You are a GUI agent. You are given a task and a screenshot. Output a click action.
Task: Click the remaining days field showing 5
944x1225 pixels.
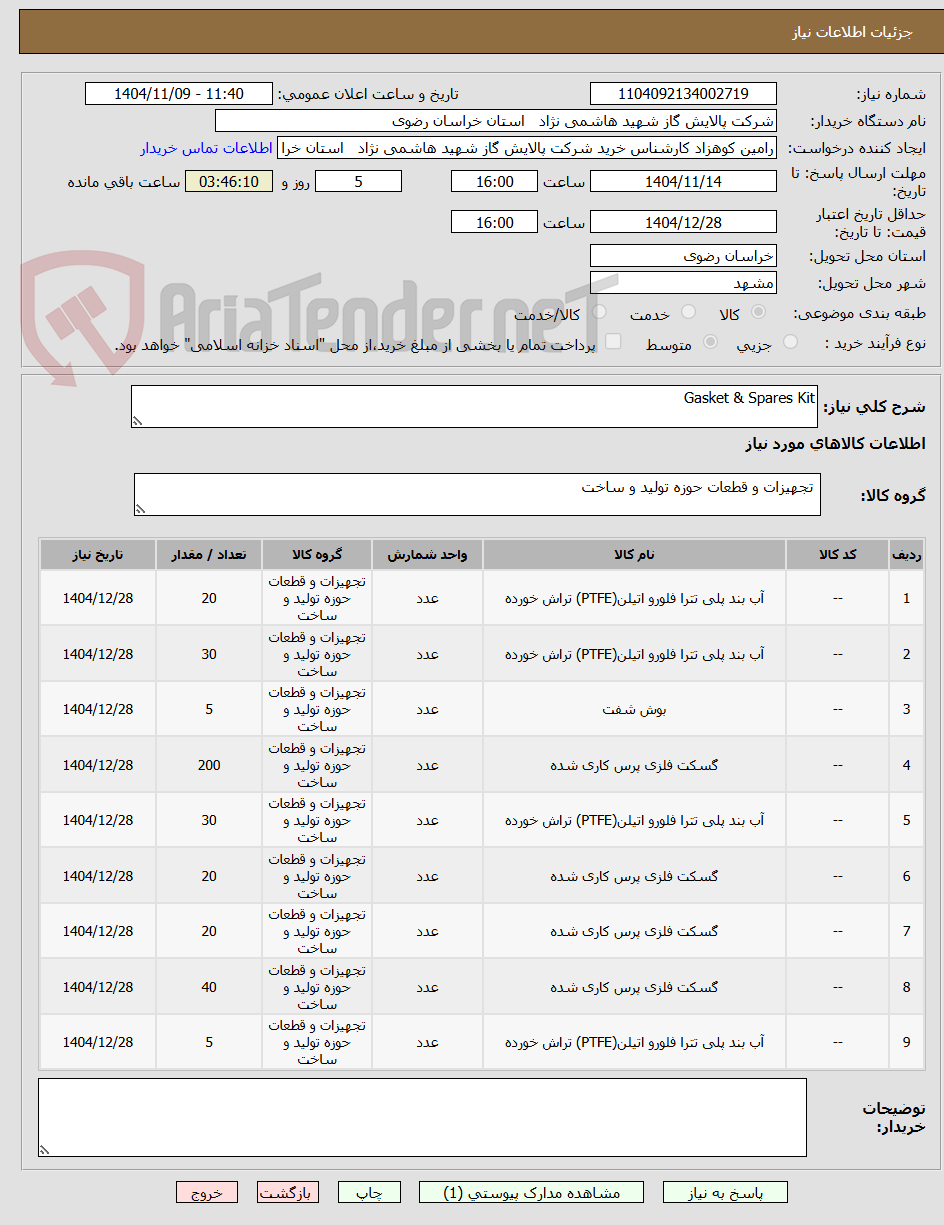pos(358,181)
